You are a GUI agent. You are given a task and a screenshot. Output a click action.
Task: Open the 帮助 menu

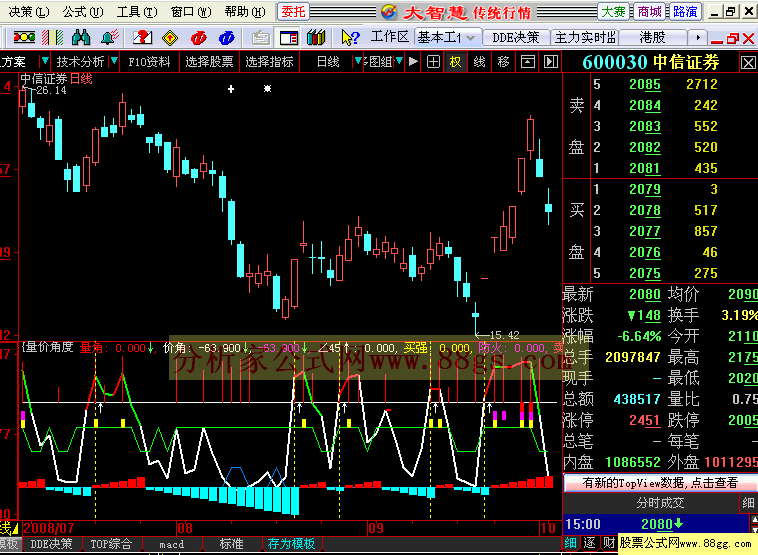tap(245, 11)
